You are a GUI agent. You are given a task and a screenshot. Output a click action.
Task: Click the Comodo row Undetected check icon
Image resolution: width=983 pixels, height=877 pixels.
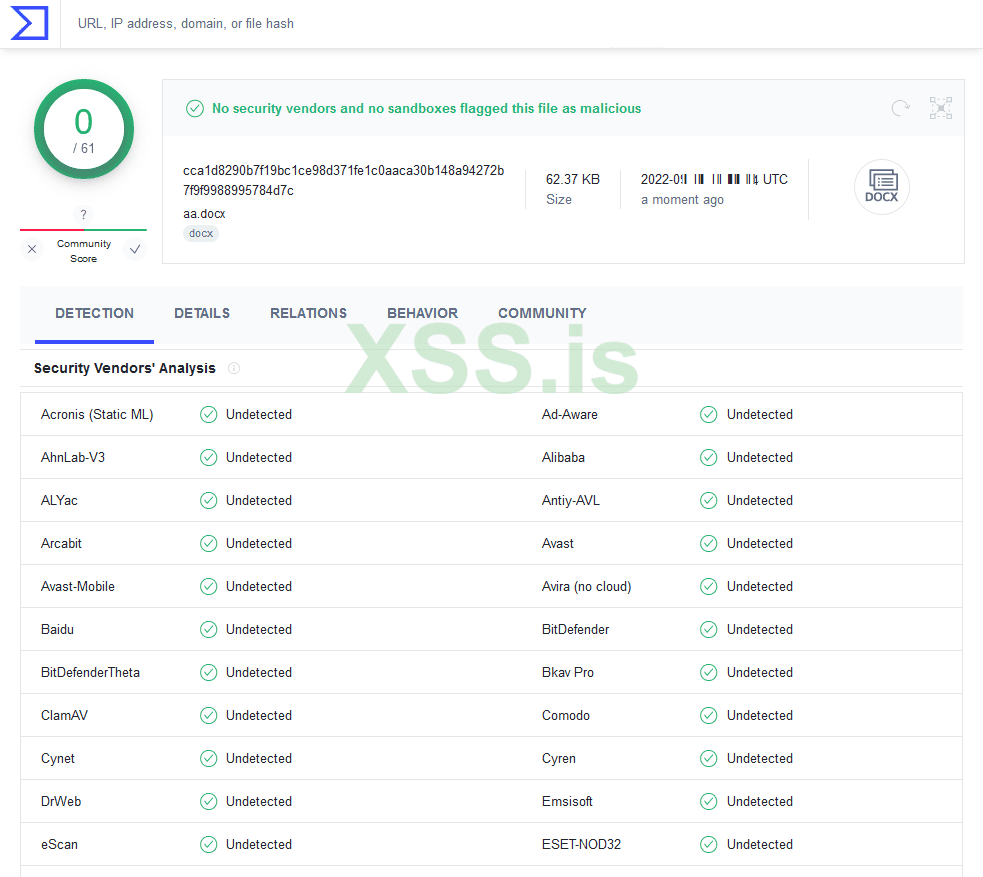[x=709, y=715]
